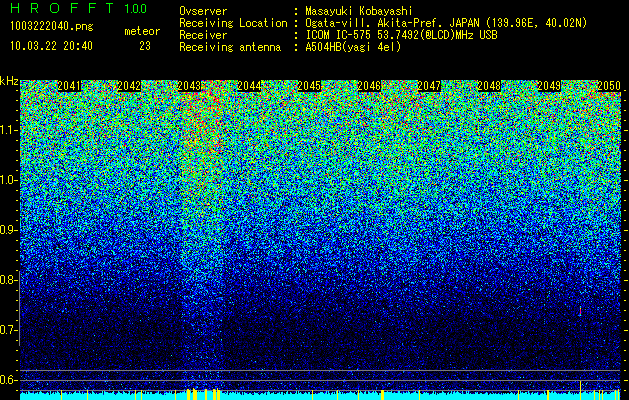Click the 2042 time marker
The height and width of the screenshot is (400, 629).
click(129, 86)
